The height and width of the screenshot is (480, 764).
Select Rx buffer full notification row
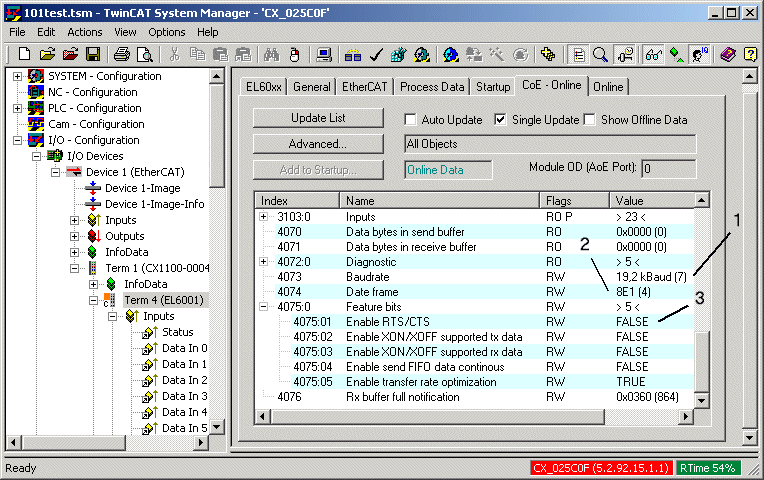(475, 397)
